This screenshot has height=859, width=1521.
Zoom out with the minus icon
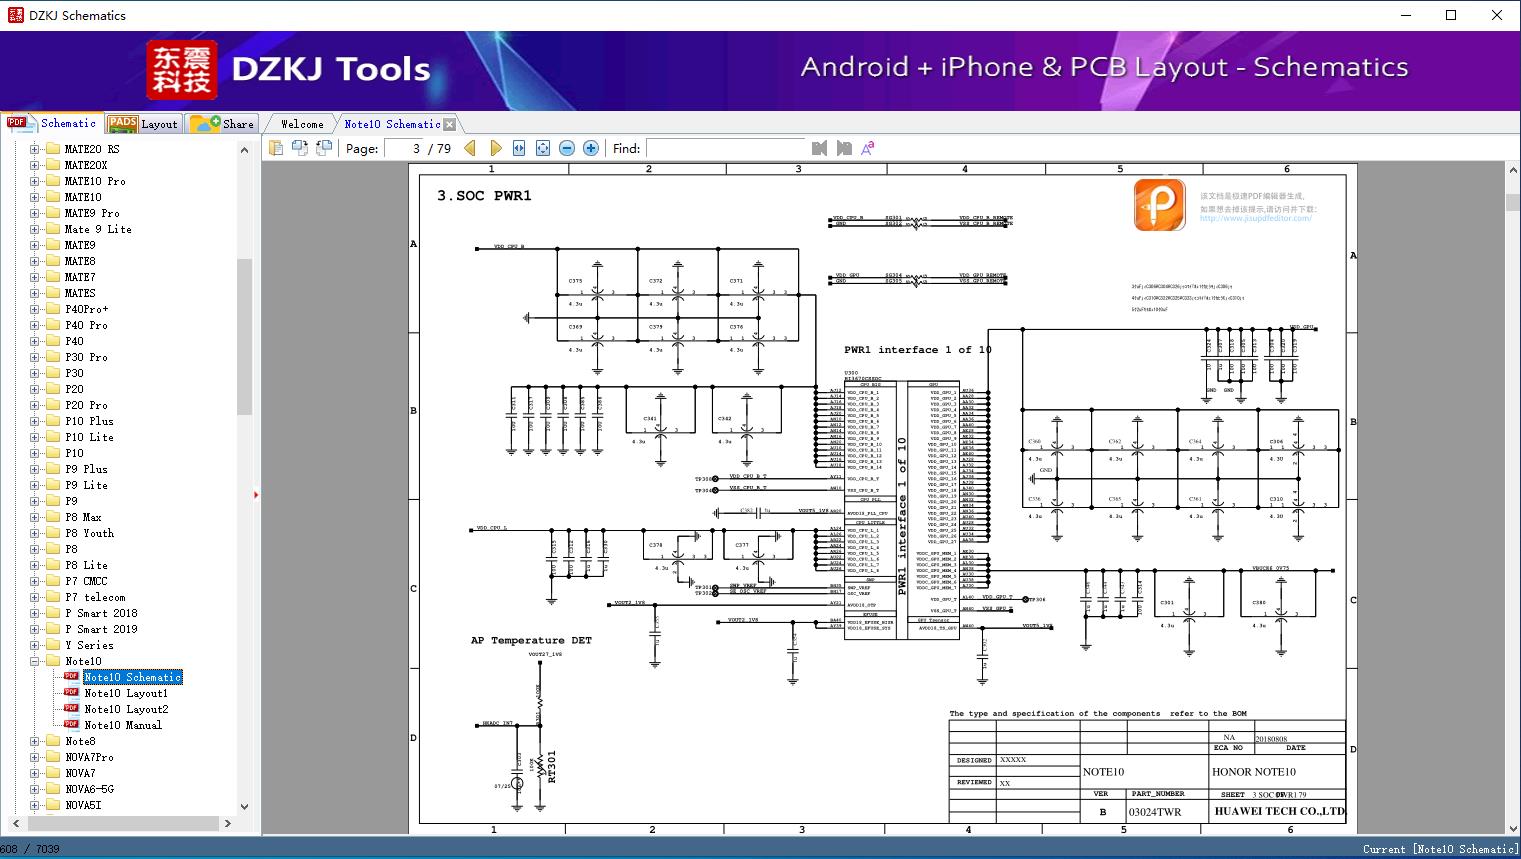(567, 148)
